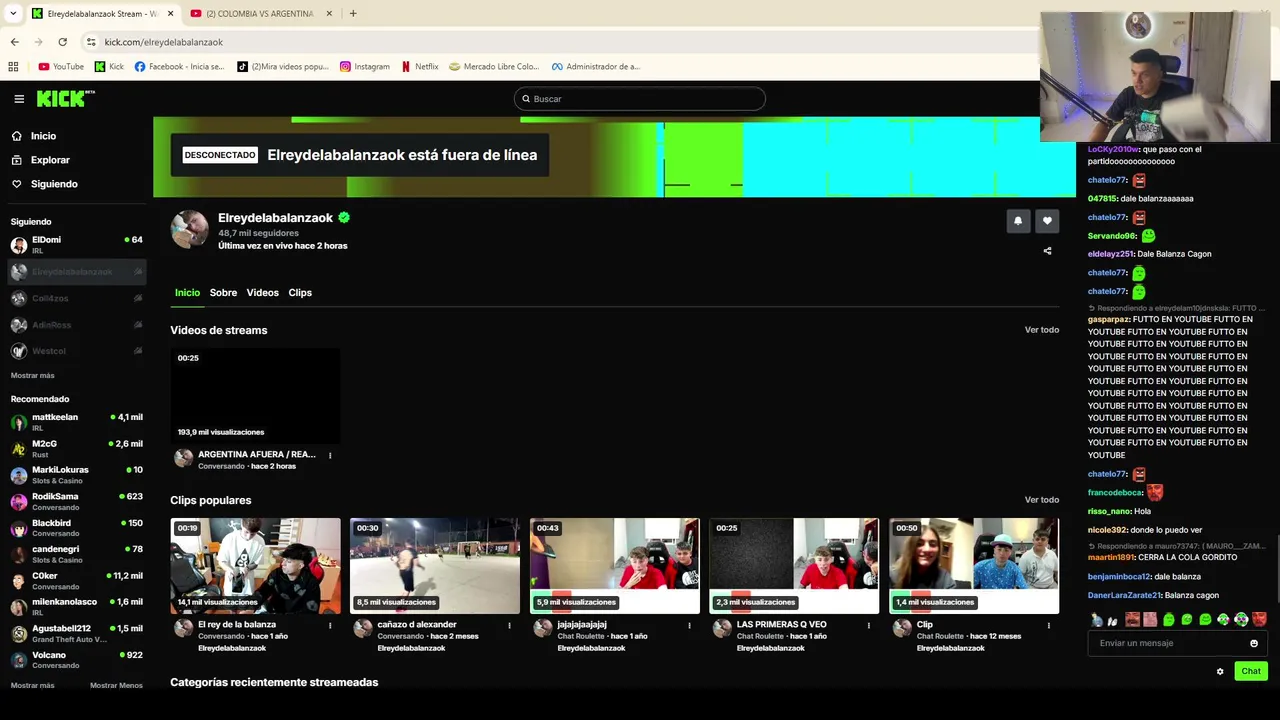The width and height of the screenshot is (1280, 720).
Task: Open the browser apps grid icon
Action: [13, 67]
